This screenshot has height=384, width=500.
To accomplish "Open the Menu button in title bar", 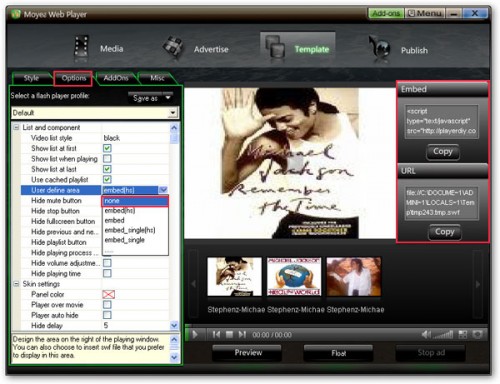I will coord(425,13).
